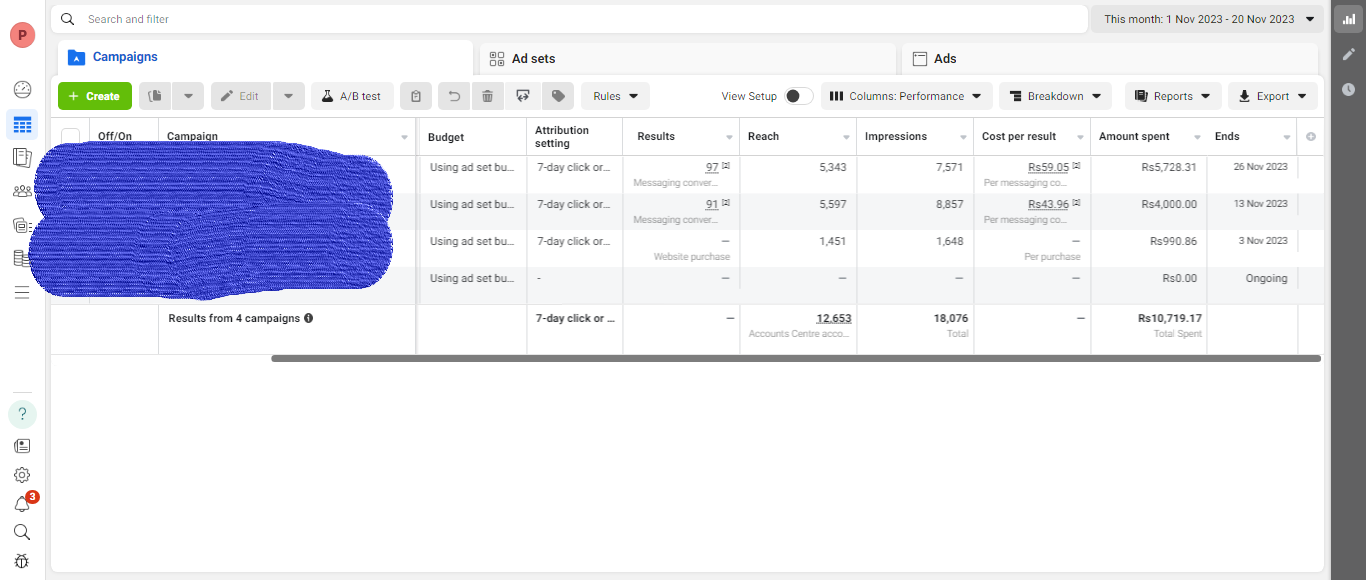Click the A/B test button
The height and width of the screenshot is (580, 1366).
coord(352,96)
